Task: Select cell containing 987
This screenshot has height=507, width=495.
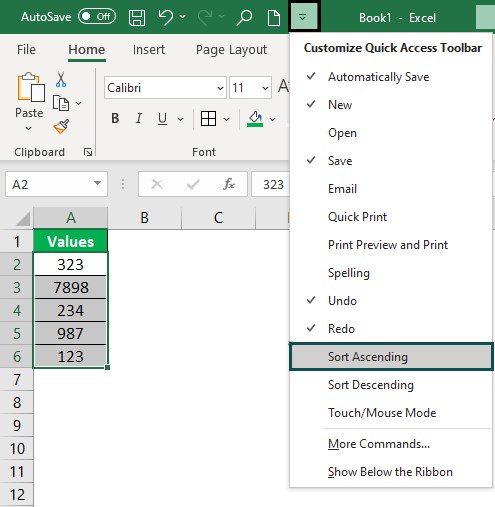Action: pyautogui.click(x=71, y=333)
